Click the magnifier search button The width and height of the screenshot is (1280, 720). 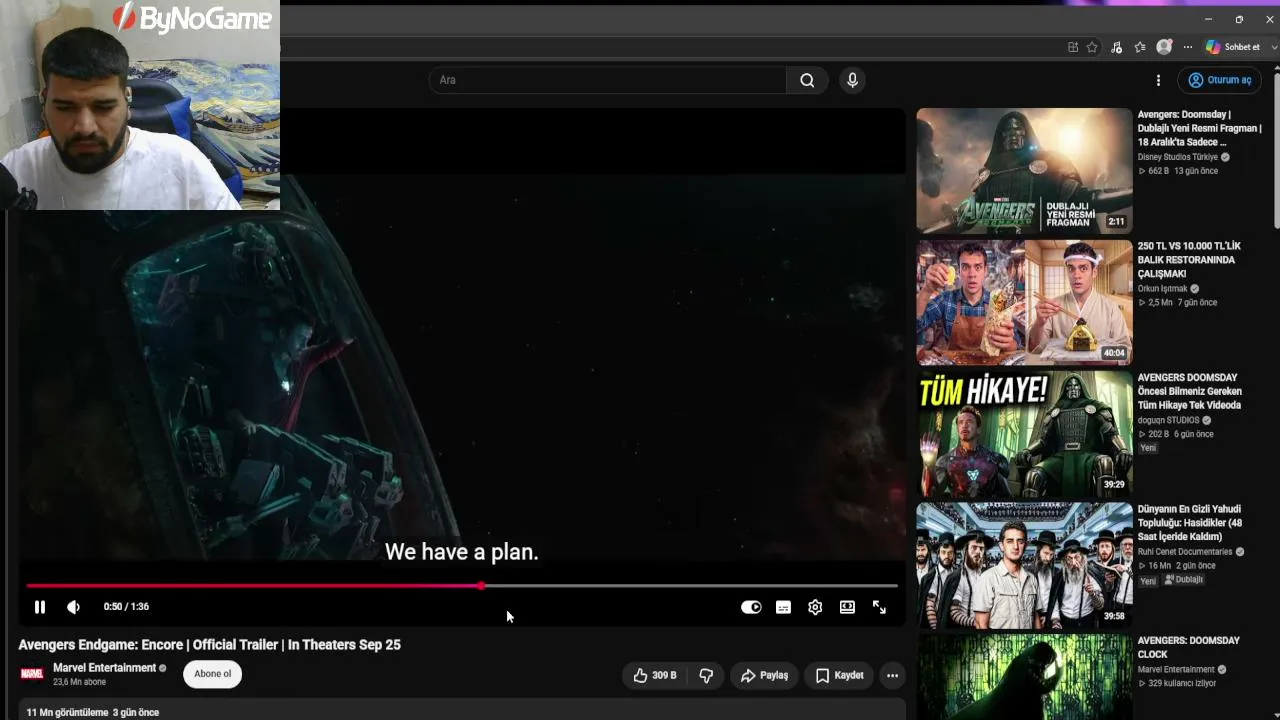coord(807,80)
